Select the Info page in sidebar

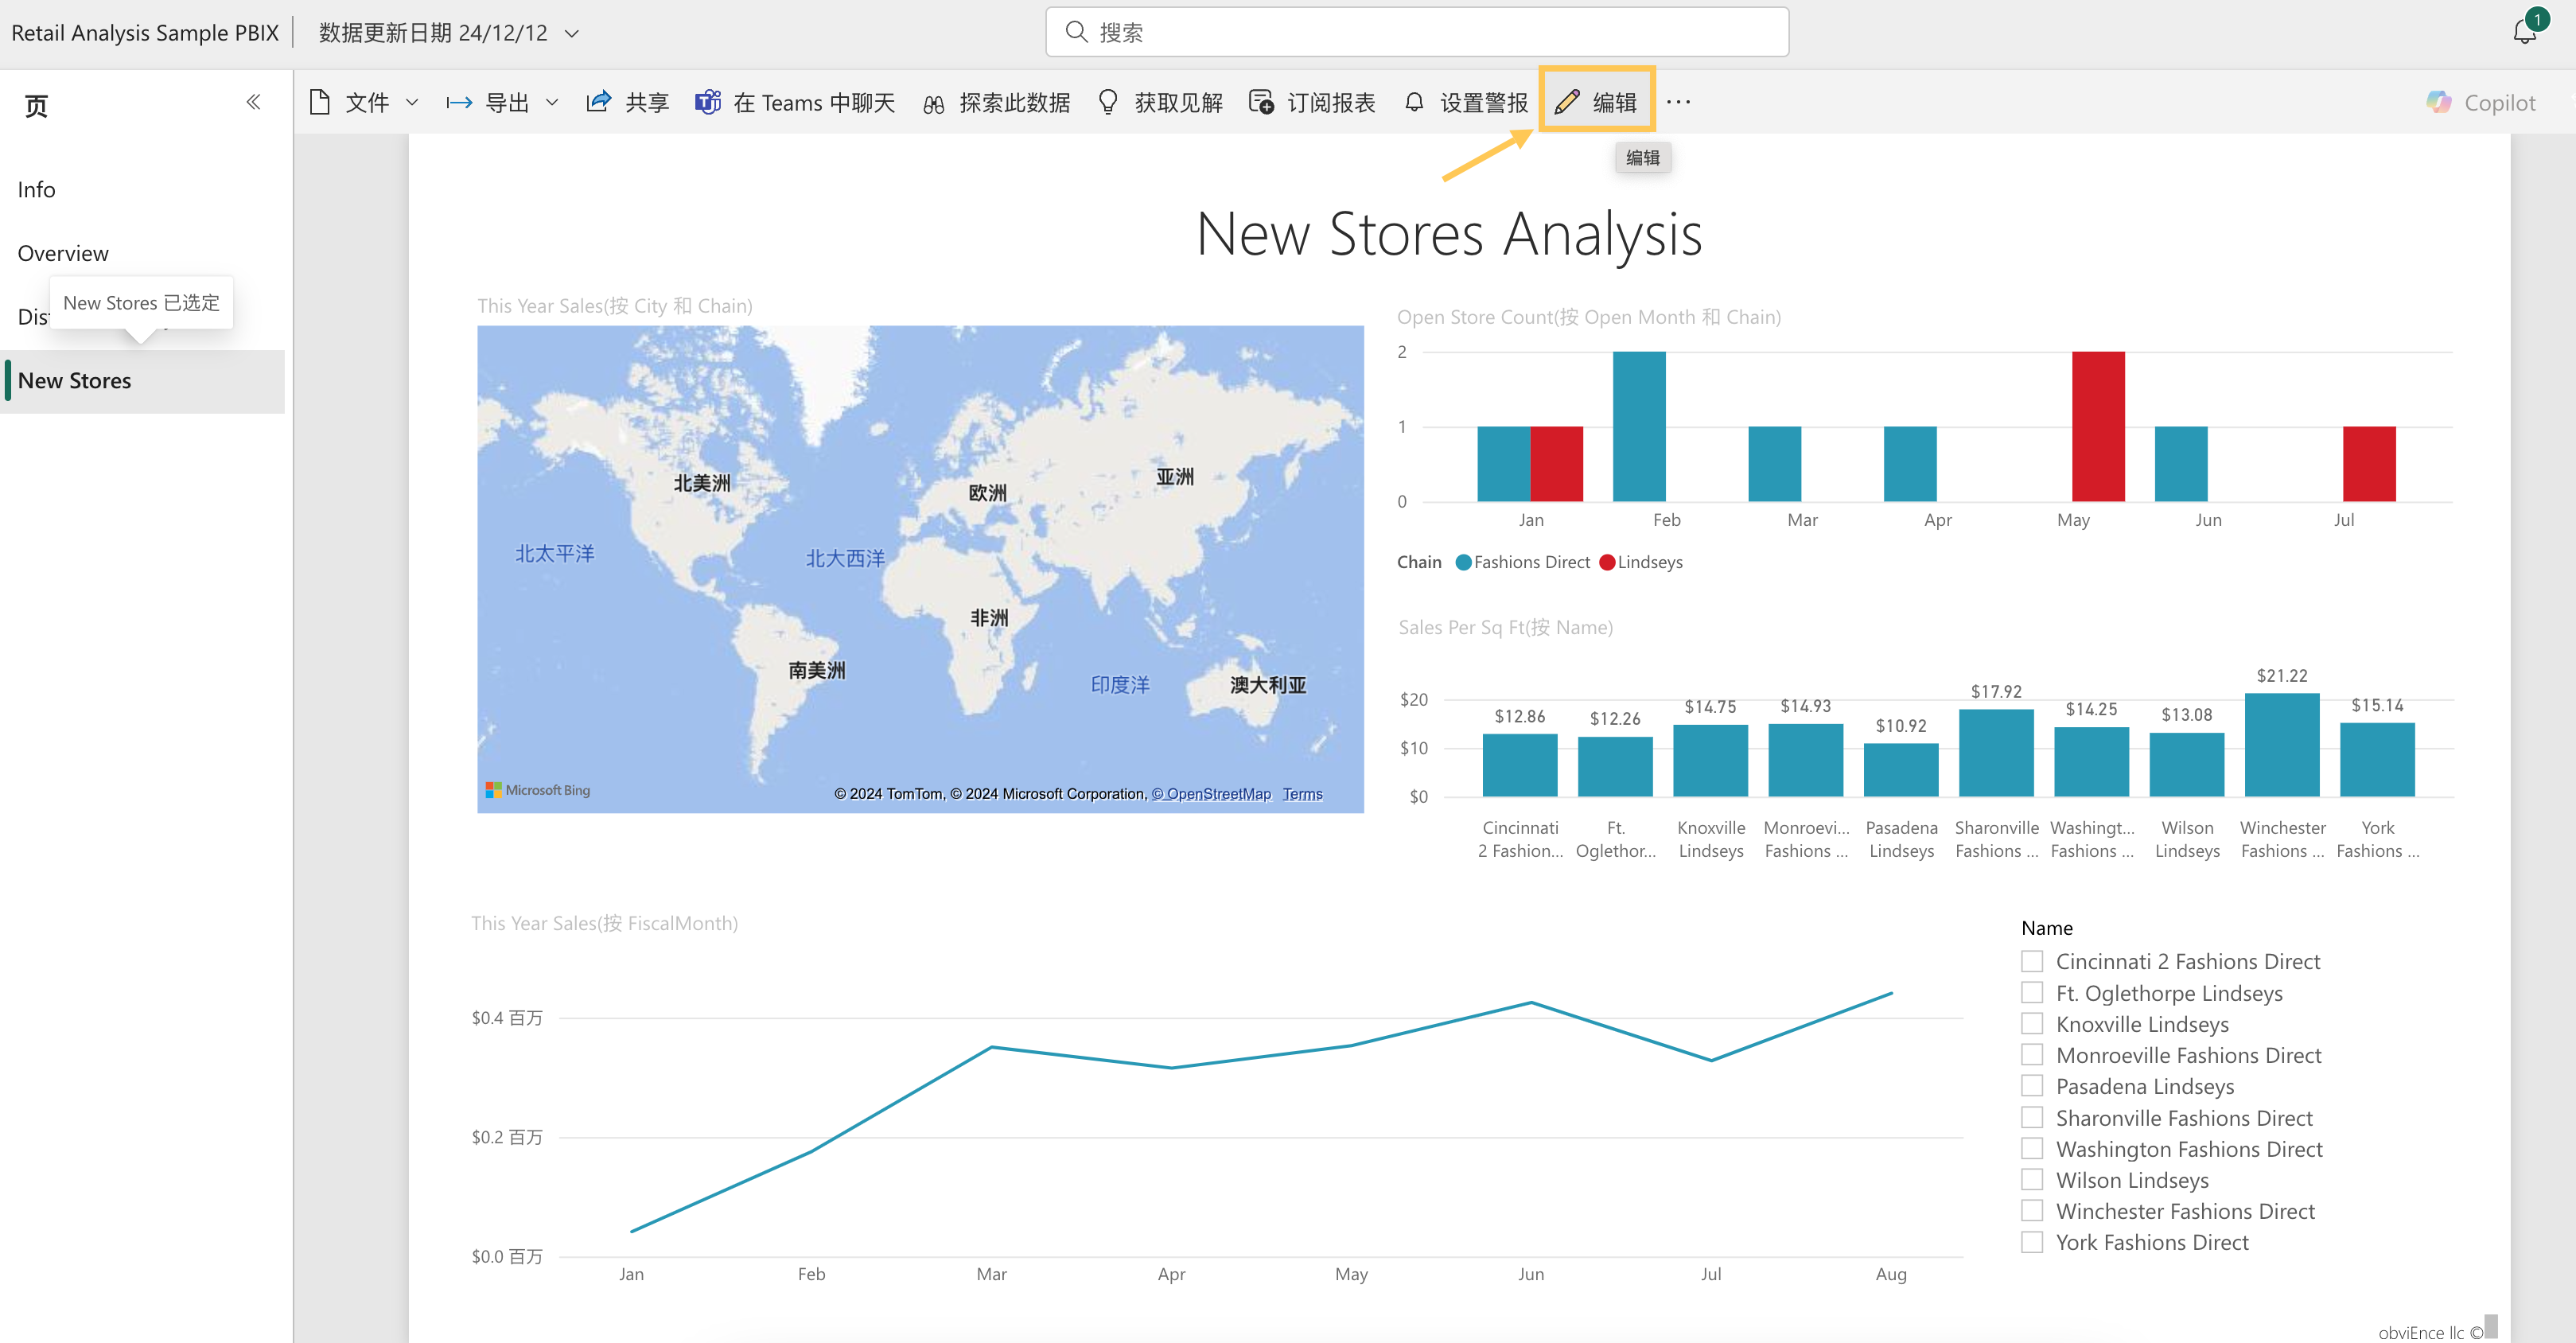click(36, 189)
